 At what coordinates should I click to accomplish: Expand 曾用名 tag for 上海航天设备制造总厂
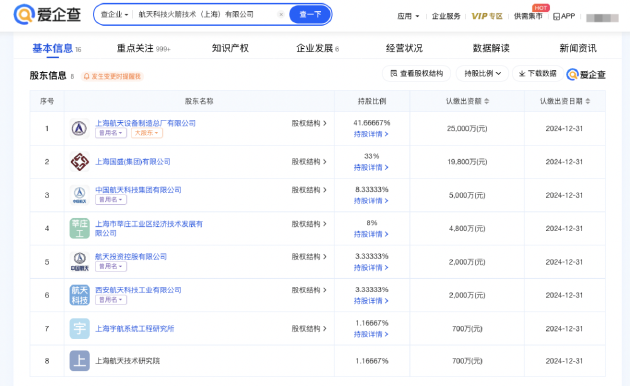[x=111, y=133]
